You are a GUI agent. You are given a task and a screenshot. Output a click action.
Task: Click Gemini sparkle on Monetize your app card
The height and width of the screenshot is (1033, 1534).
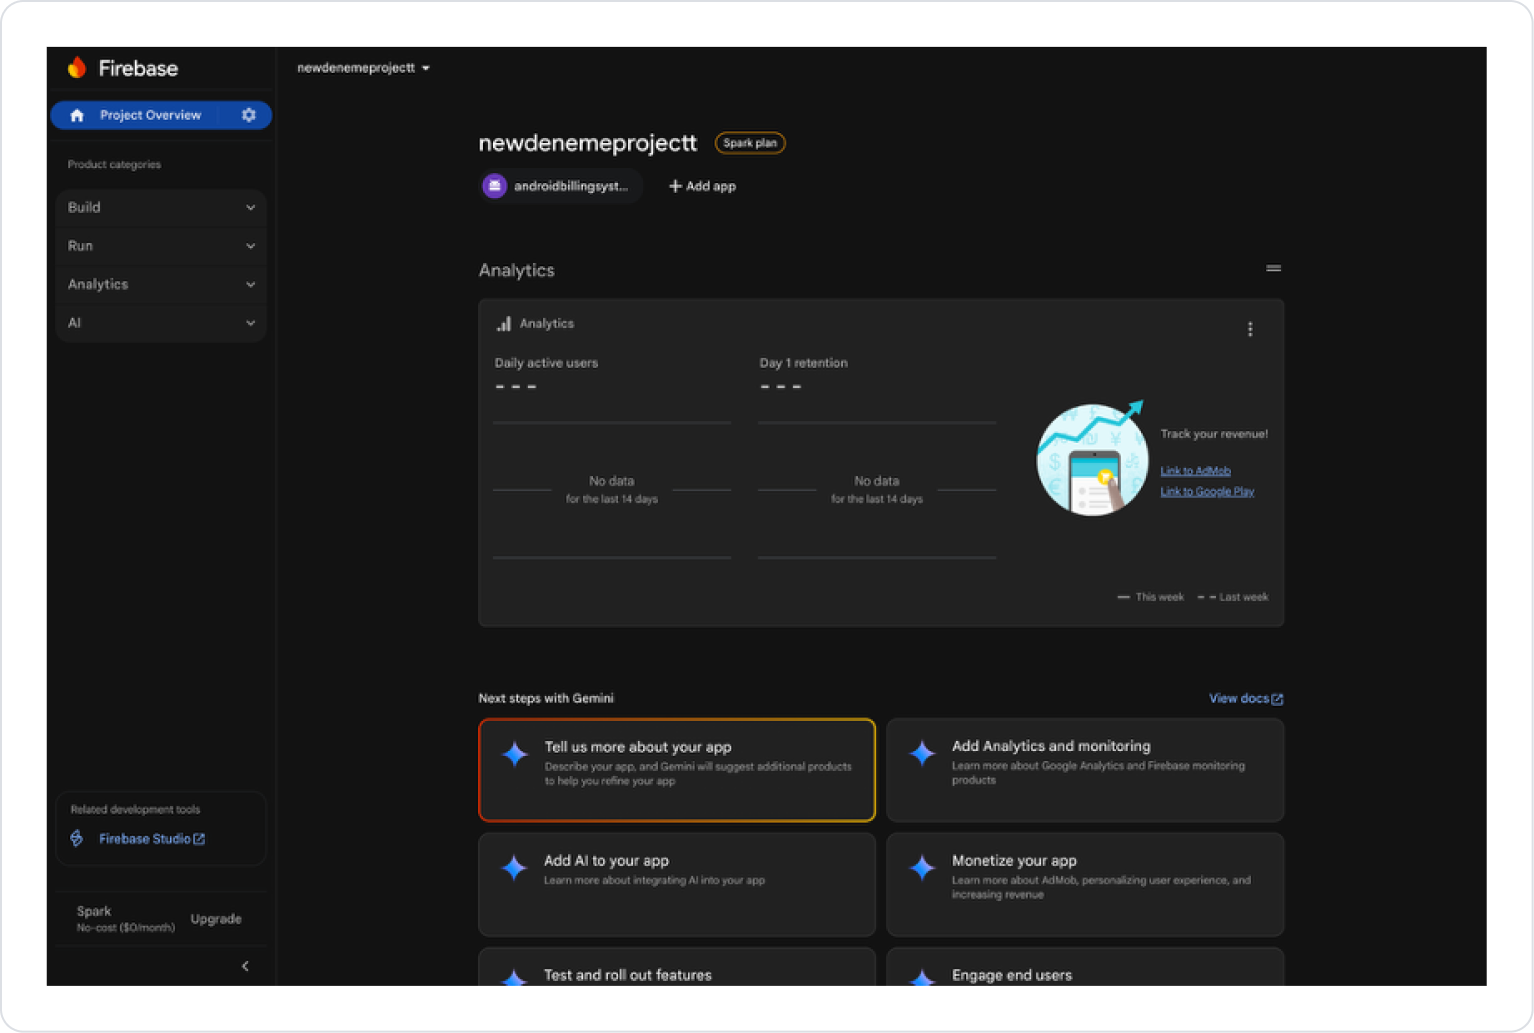pyautogui.click(x=922, y=868)
